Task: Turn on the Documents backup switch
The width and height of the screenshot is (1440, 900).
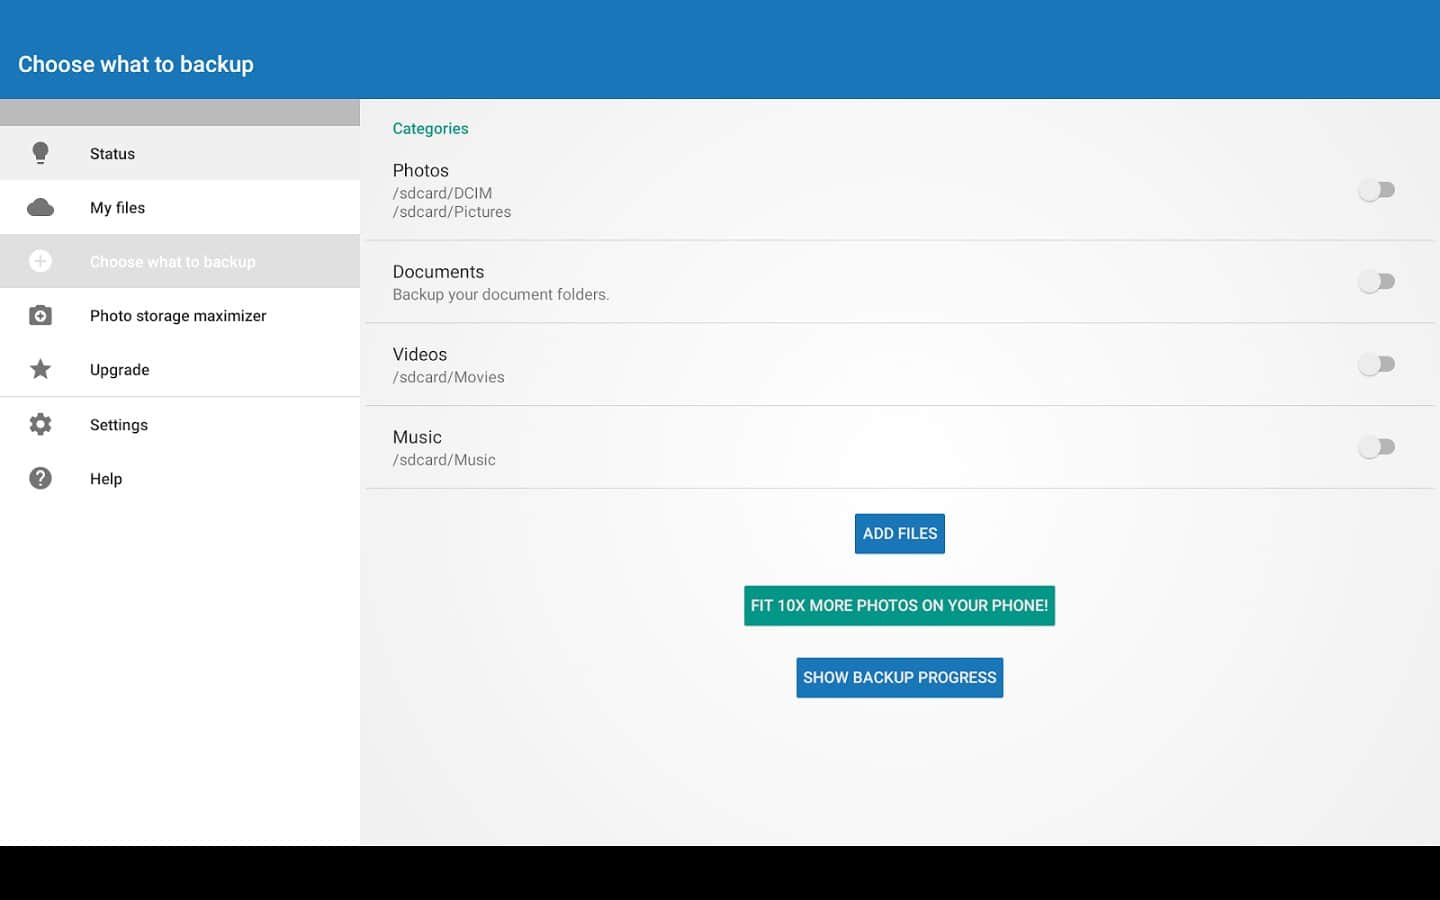Action: click(1376, 282)
